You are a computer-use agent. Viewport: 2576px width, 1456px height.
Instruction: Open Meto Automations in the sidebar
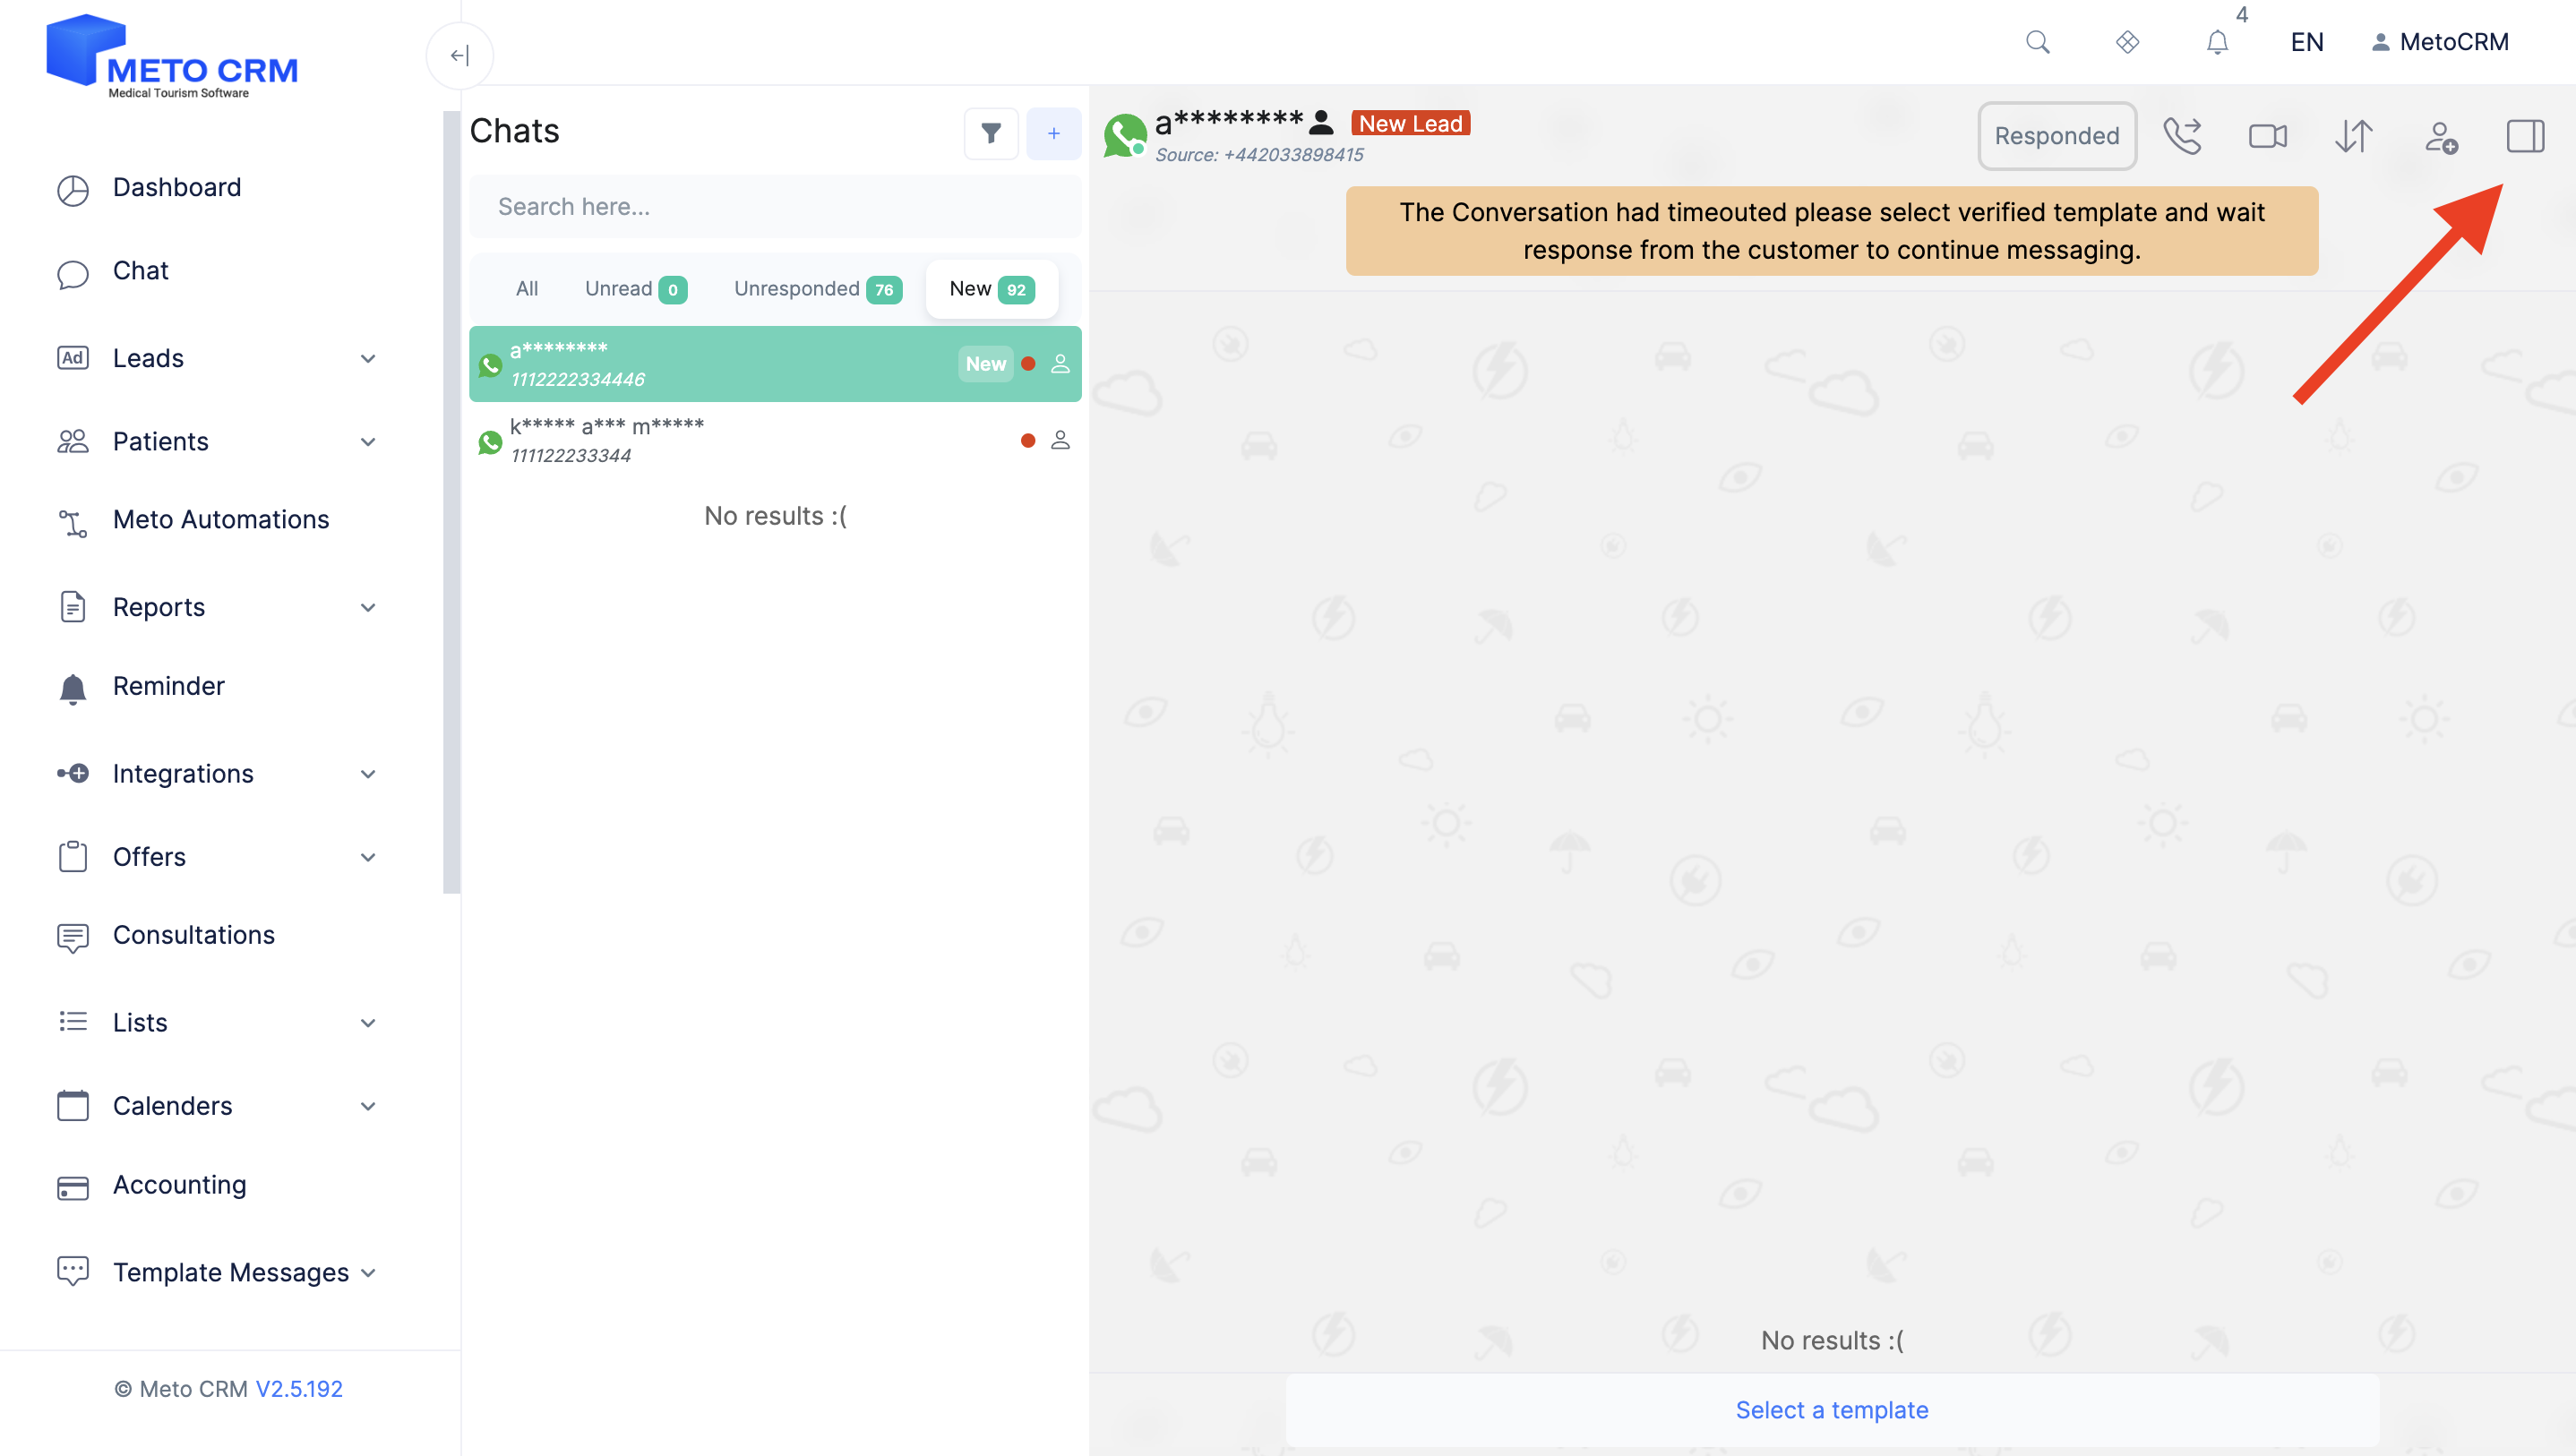pyautogui.click(x=220, y=520)
